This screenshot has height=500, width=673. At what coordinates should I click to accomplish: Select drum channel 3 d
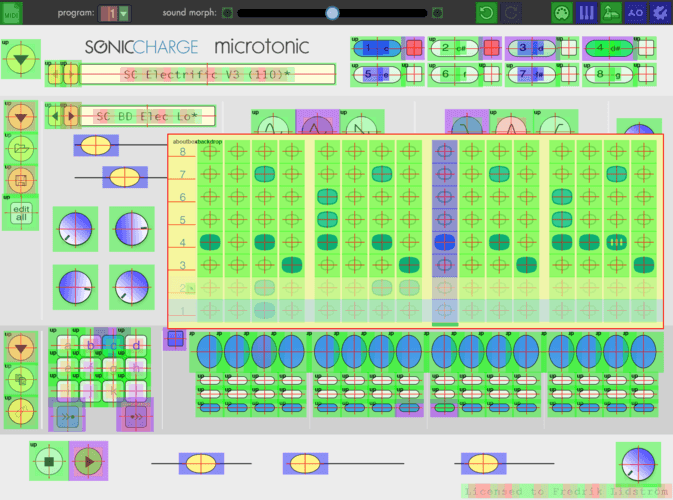(x=531, y=48)
